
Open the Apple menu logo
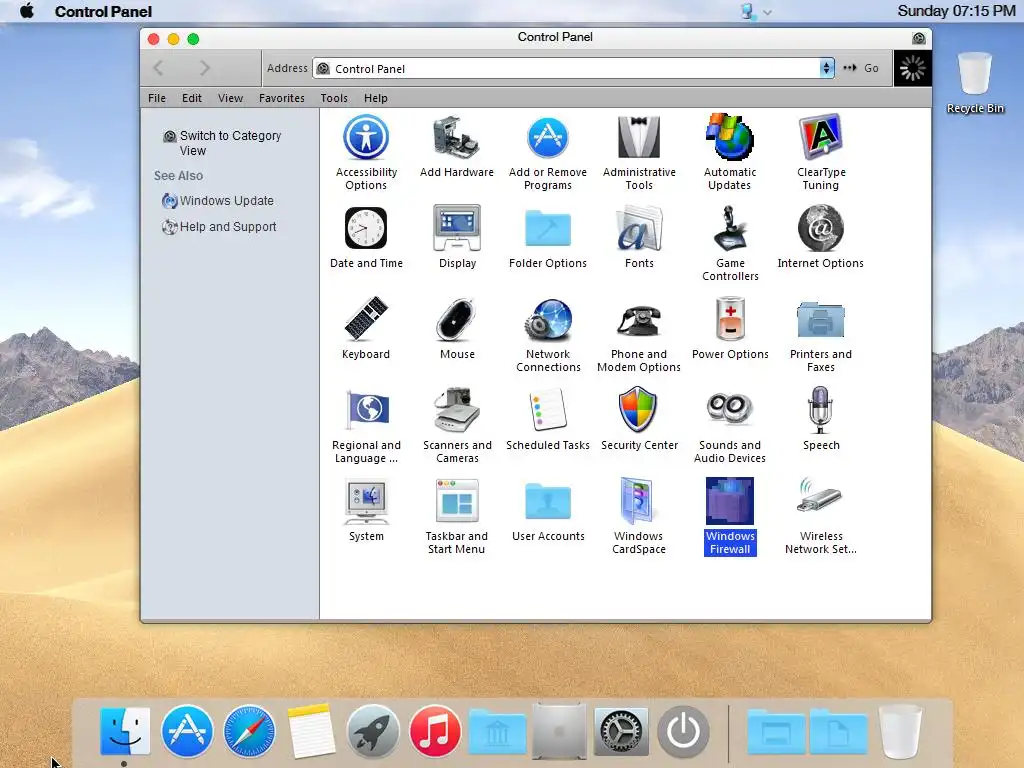click(x=27, y=11)
